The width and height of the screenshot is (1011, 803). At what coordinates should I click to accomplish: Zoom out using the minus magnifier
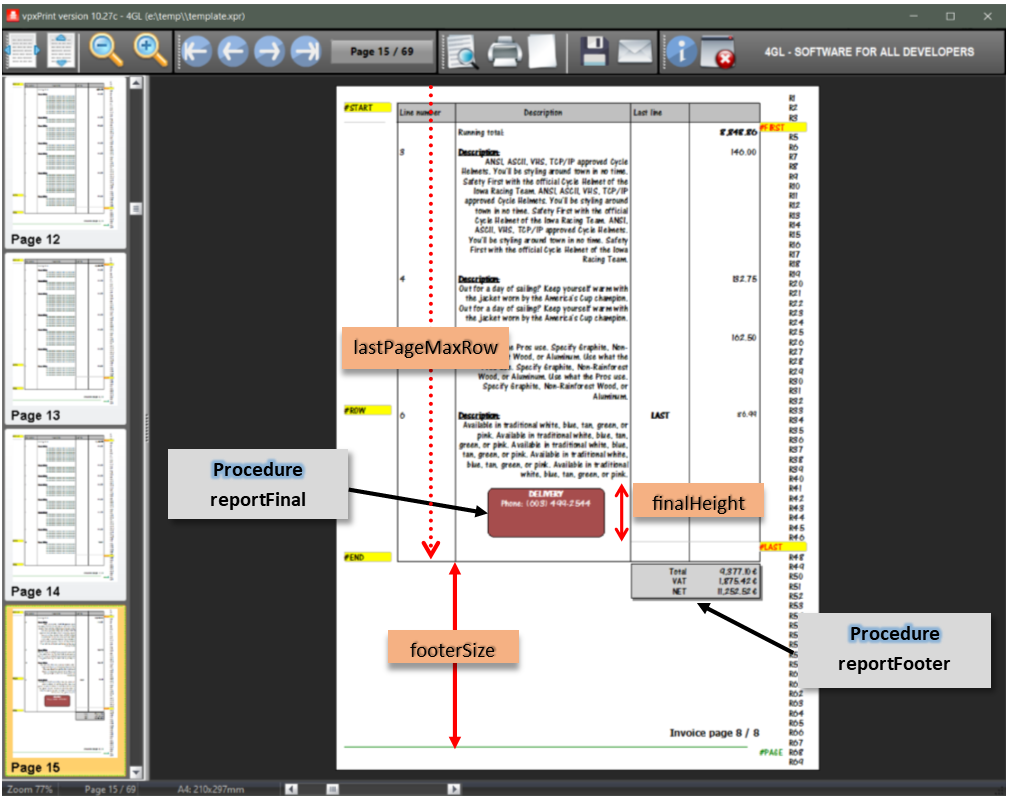coord(106,51)
